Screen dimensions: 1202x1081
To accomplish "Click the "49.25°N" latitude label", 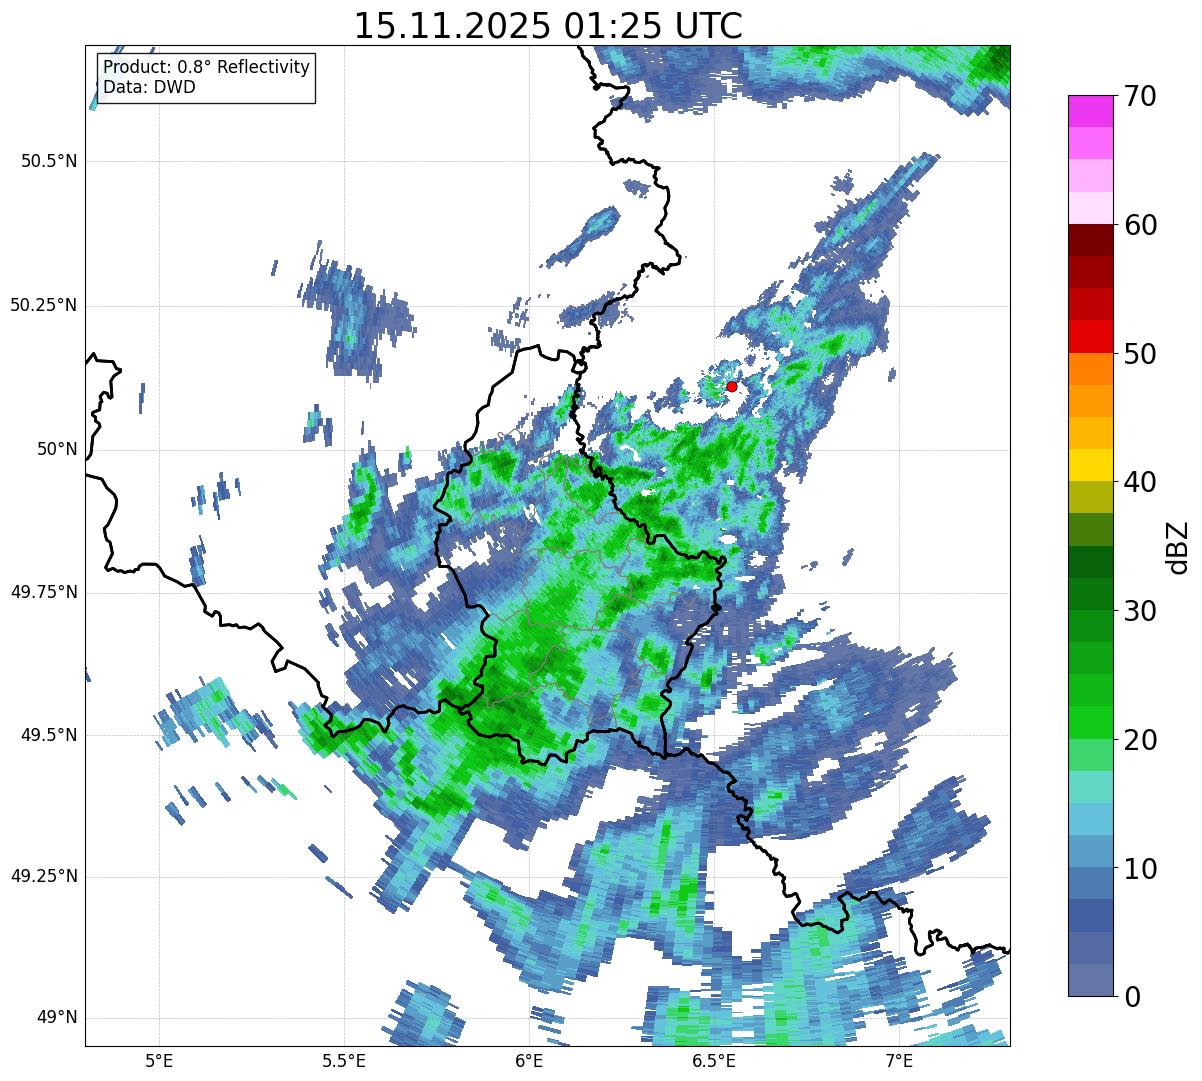I will click(x=44, y=877).
